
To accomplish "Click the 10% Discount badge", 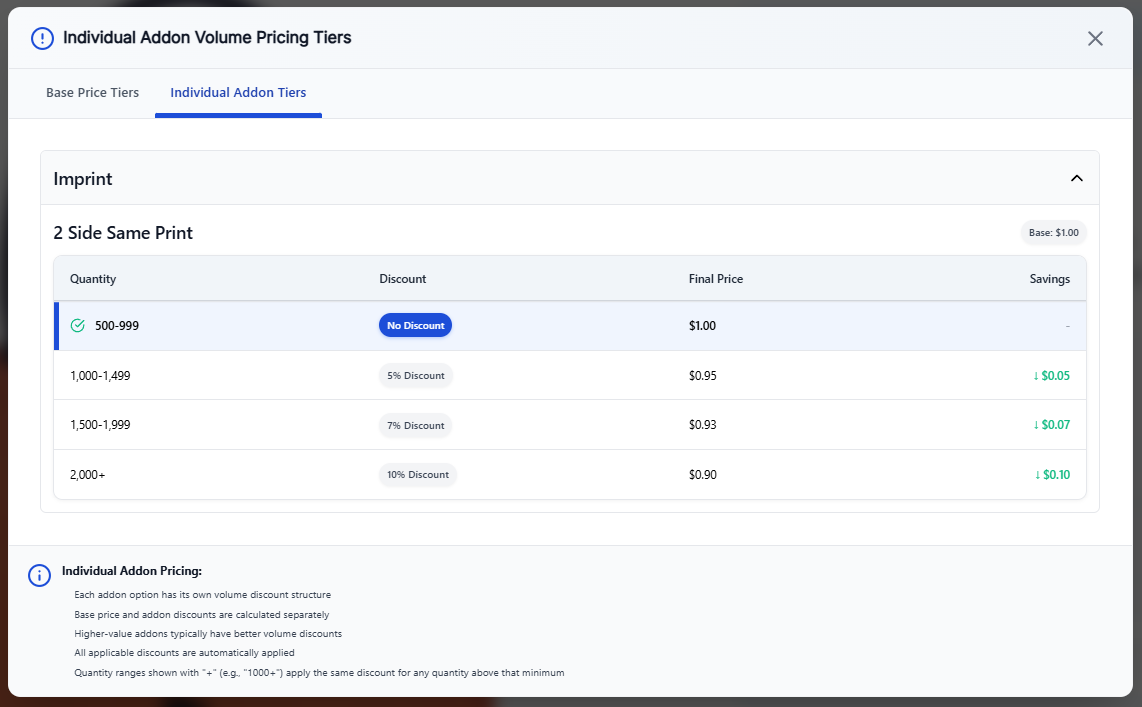I will 417,474.
